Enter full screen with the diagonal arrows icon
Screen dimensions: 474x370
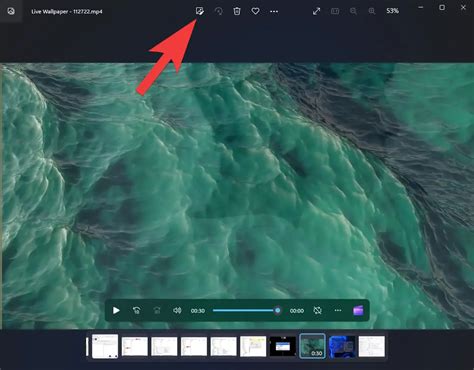(316, 11)
